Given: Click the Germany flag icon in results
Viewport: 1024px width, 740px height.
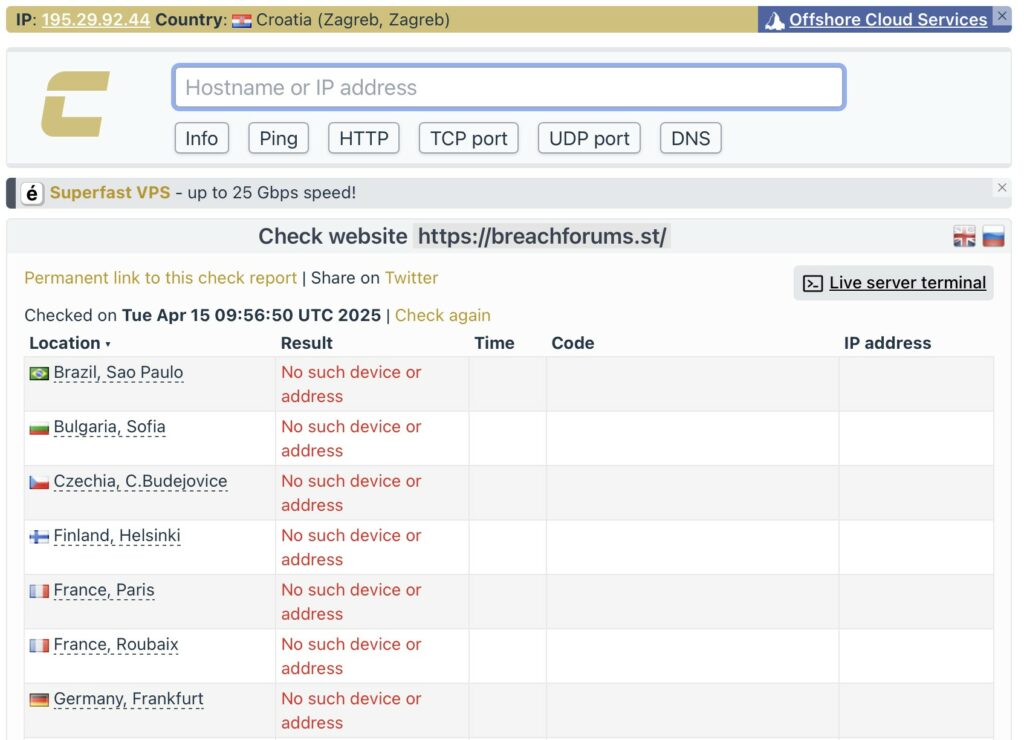Looking at the screenshot, I should [x=39, y=700].
